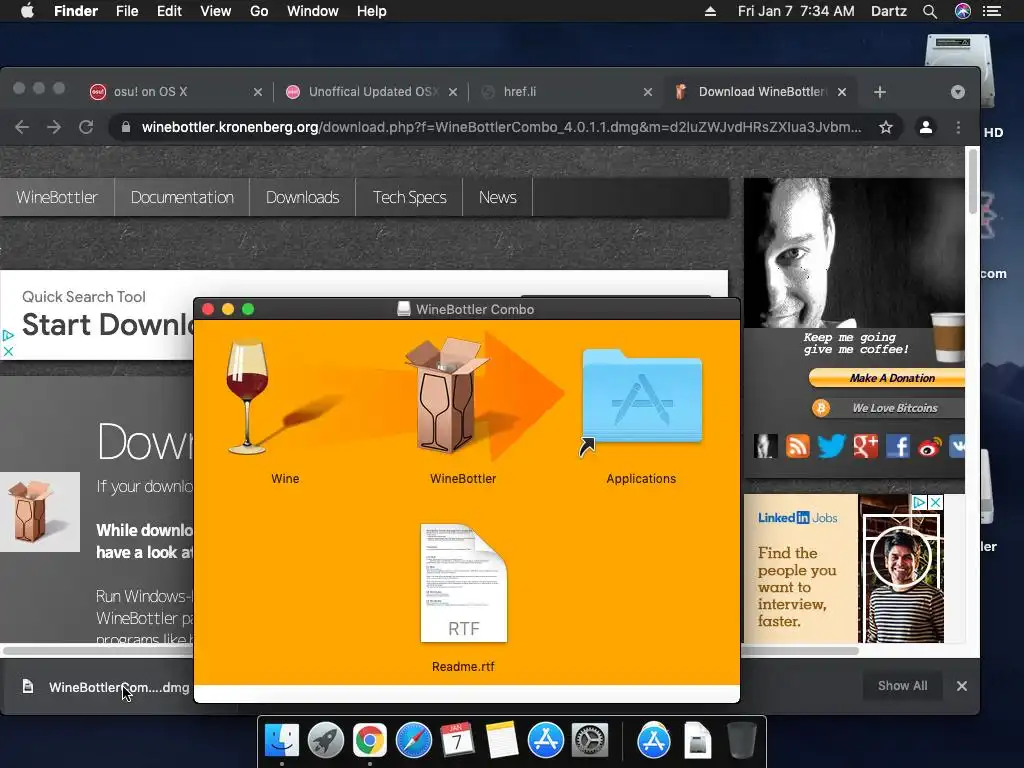Close the href.li tab
The image size is (1024, 768).
point(648,92)
